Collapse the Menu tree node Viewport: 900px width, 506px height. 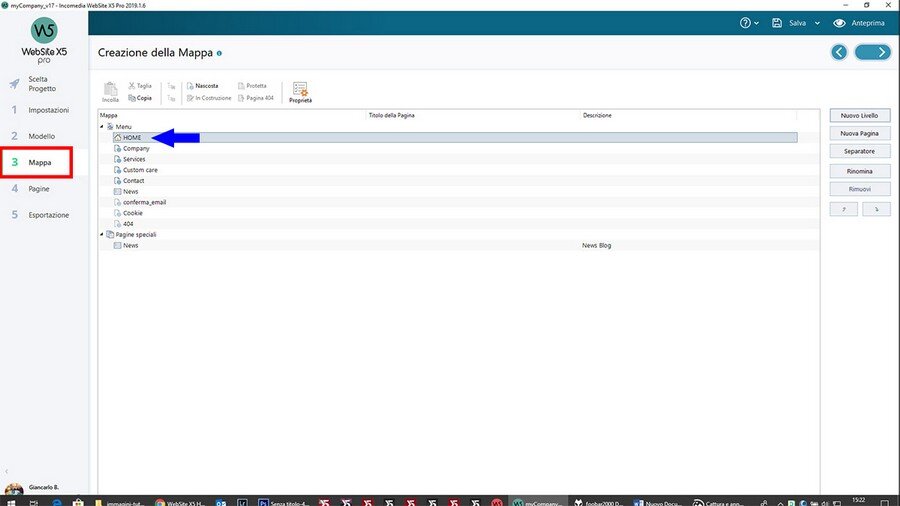coord(102,127)
